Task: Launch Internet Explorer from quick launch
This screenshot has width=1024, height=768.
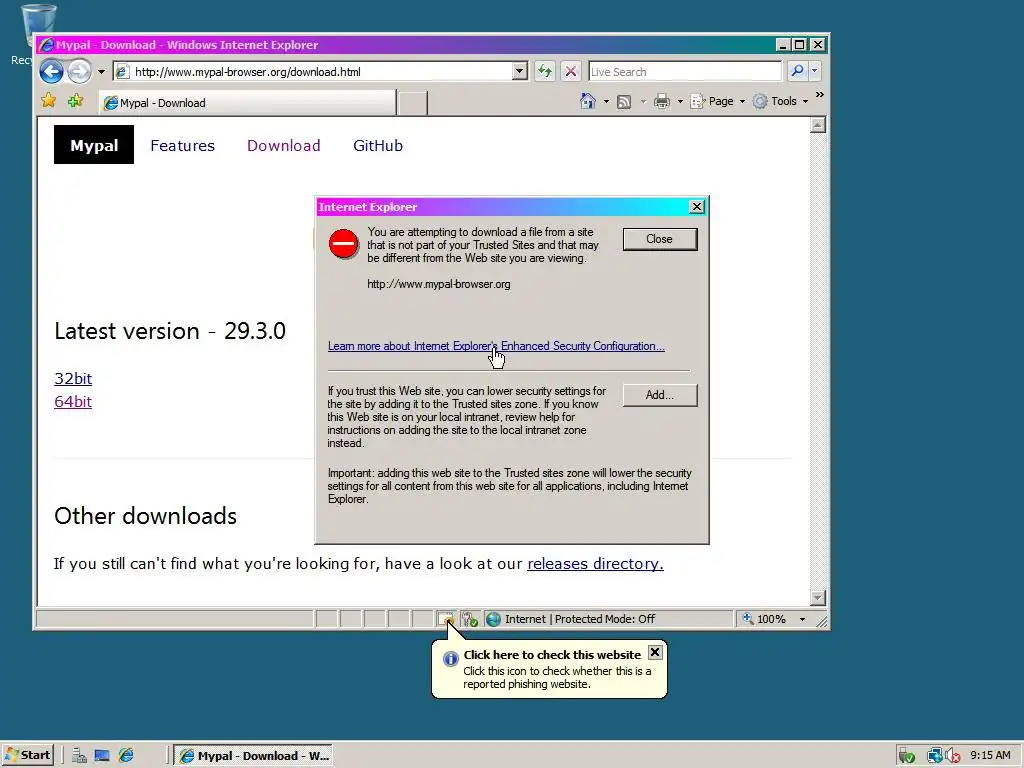Action: [126, 756]
